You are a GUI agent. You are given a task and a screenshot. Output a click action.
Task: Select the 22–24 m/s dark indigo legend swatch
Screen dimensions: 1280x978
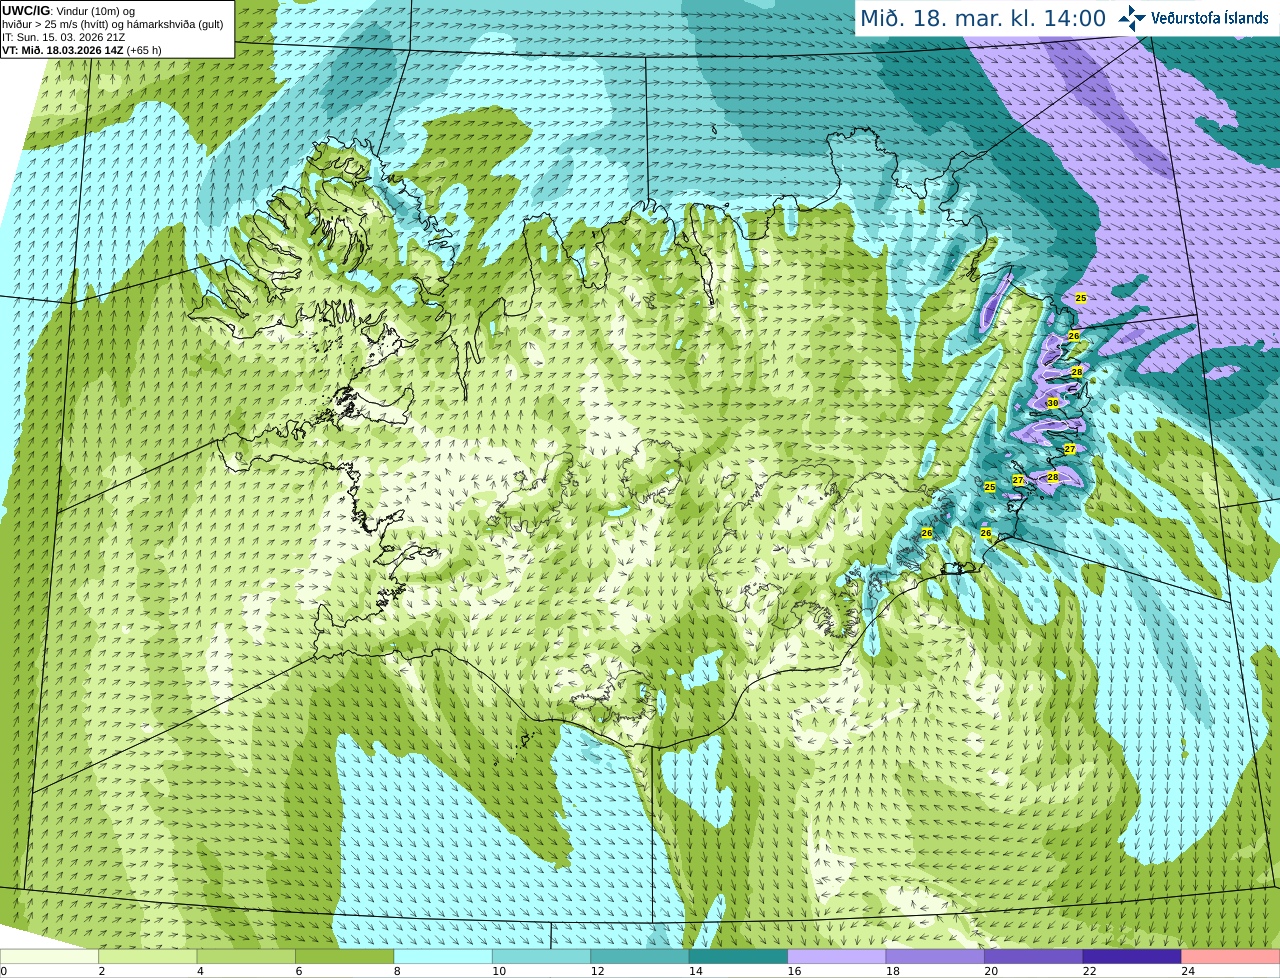[1132, 956]
